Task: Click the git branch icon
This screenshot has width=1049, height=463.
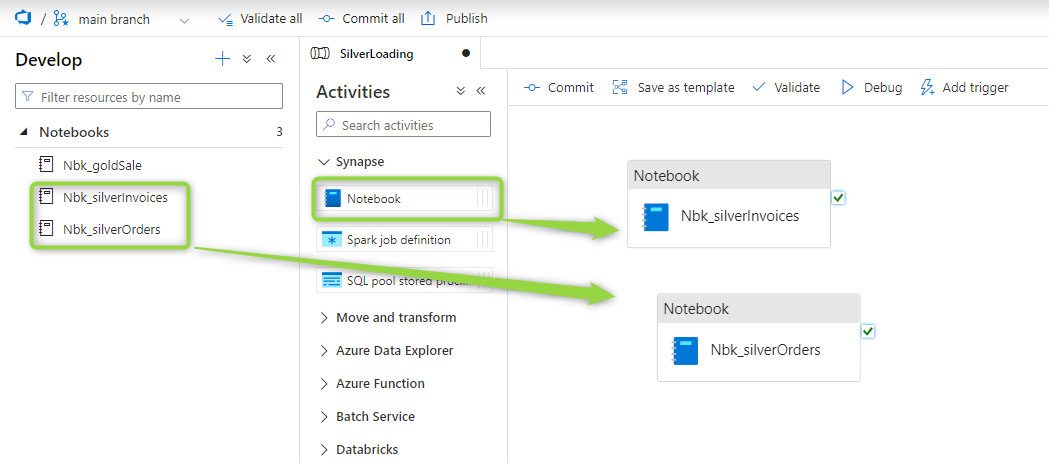Action: 61,19
